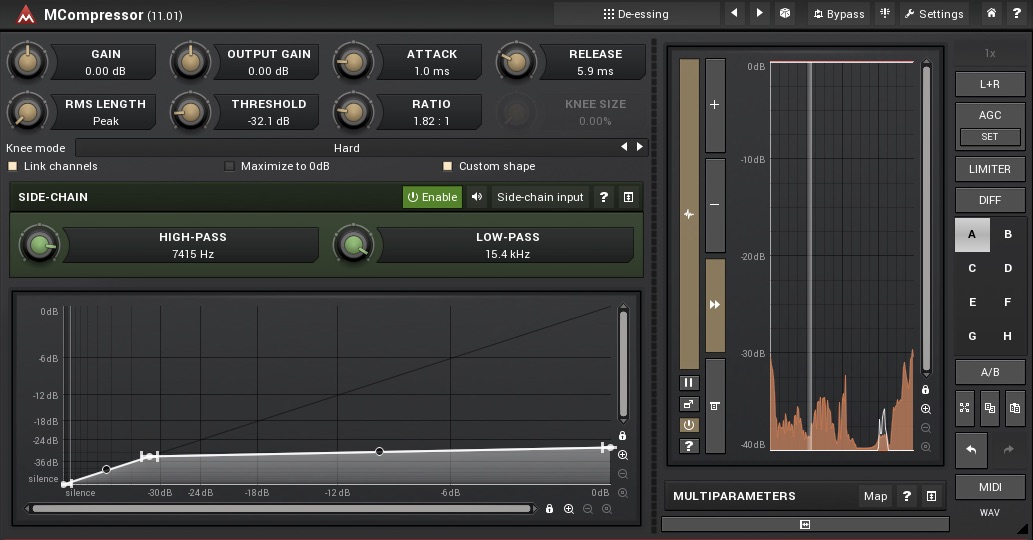
Task: Go to next preset arrow
Action: [760, 13]
